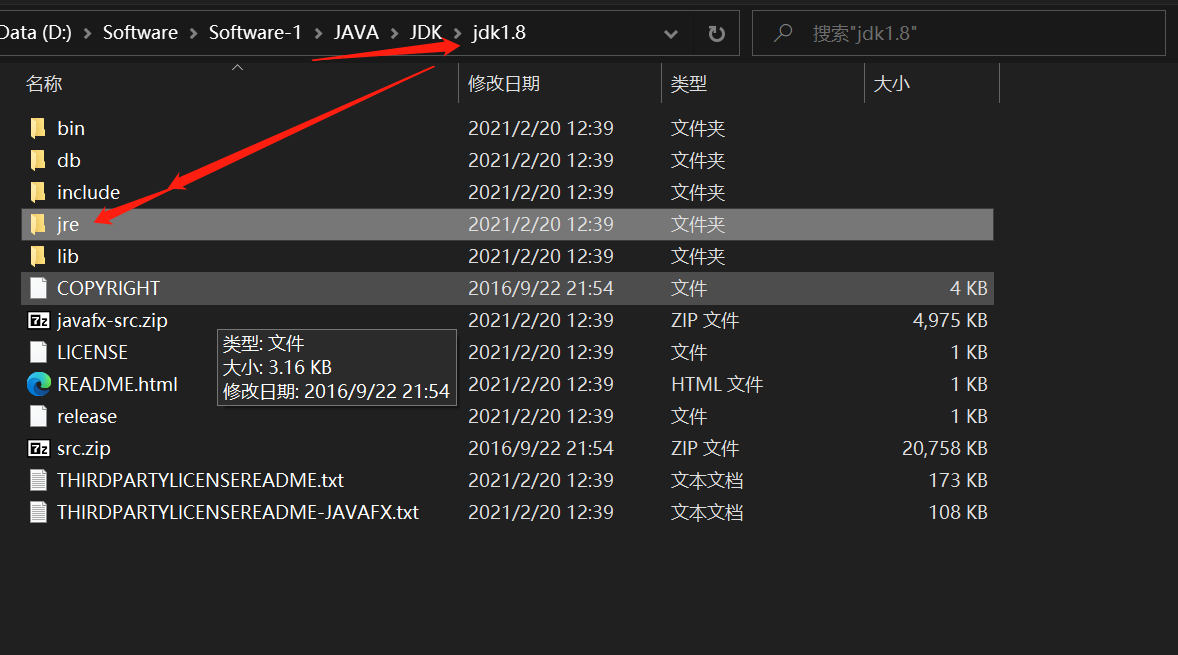
Task: Open the address bar history dropdown
Action: click(671, 34)
